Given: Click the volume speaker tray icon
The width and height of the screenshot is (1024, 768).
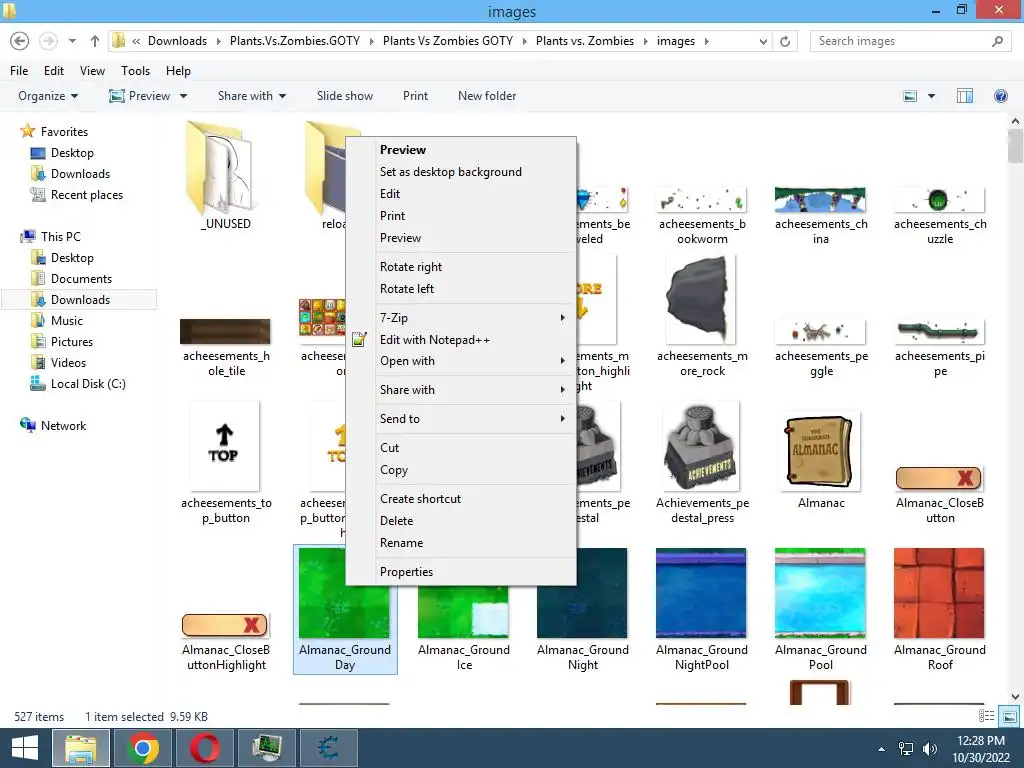Looking at the screenshot, I should click(x=929, y=749).
